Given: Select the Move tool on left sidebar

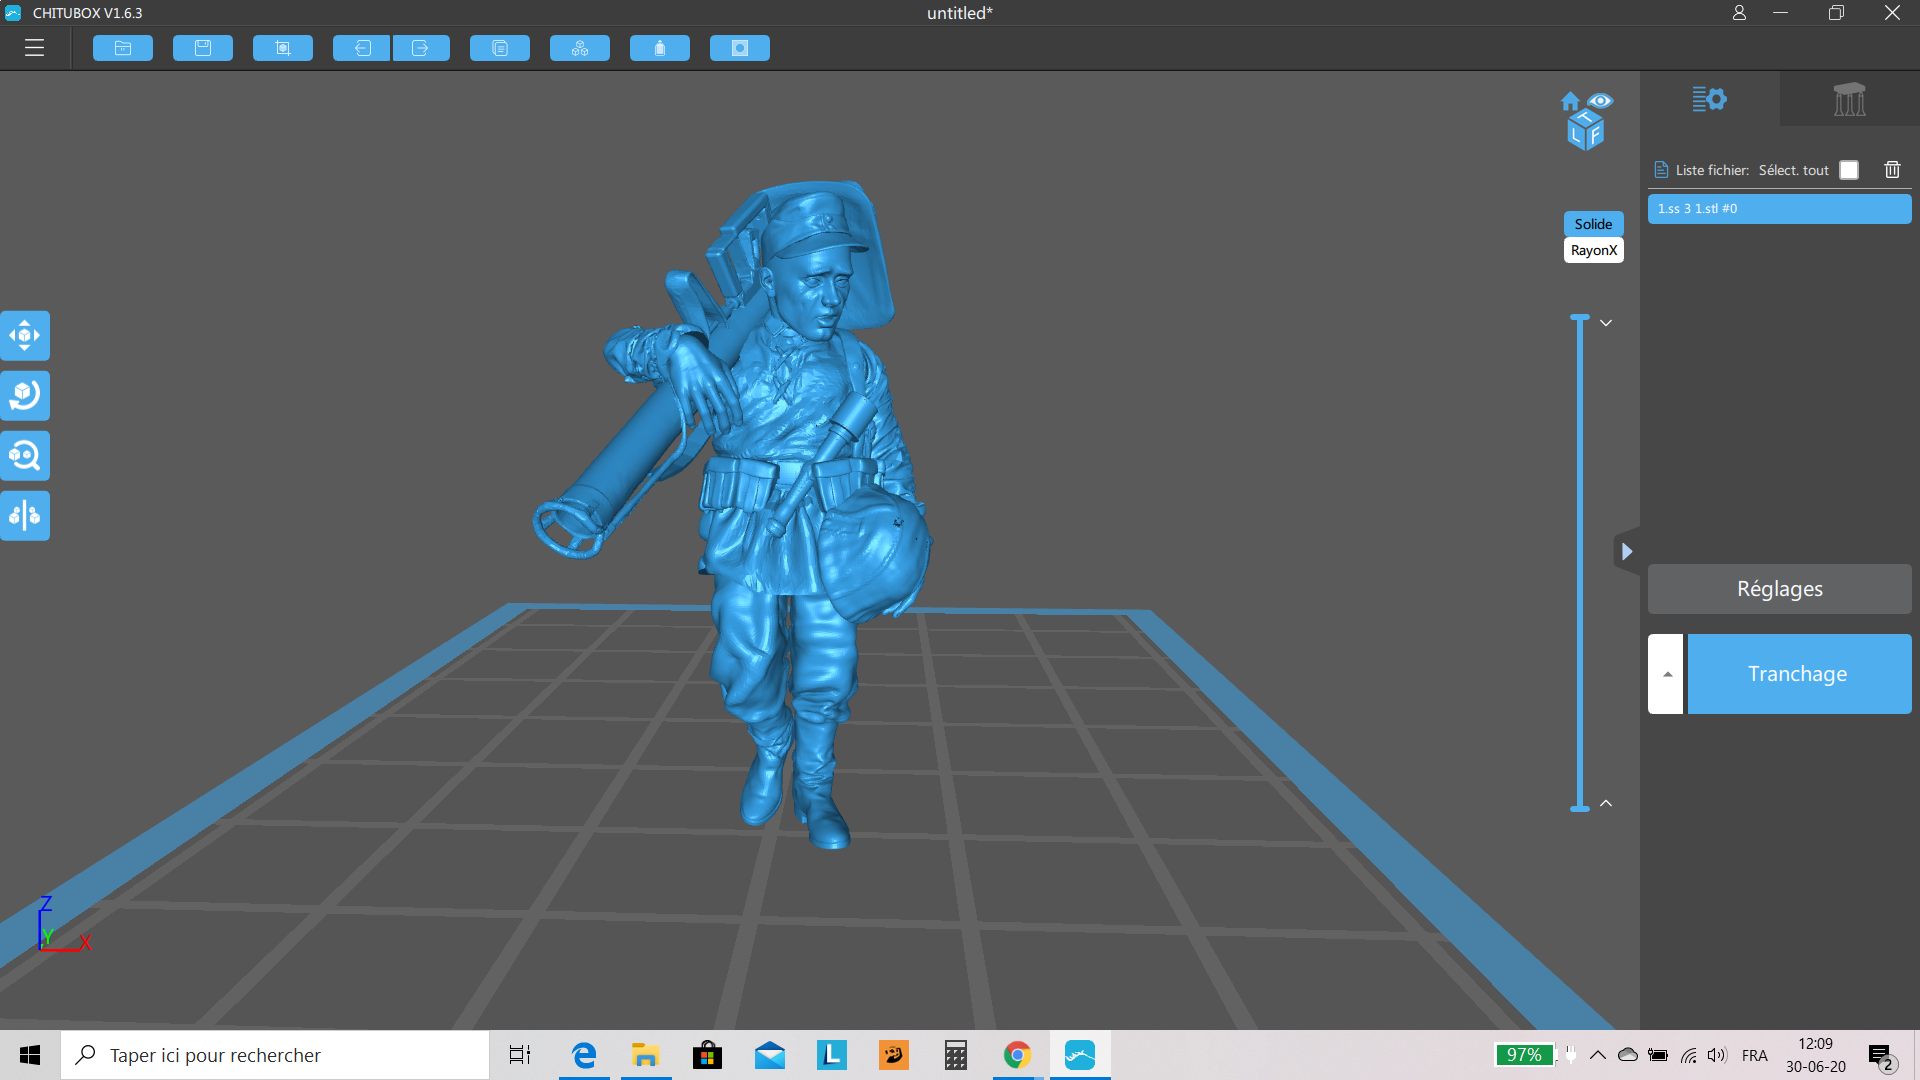Looking at the screenshot, I should pyautogui.click(x=25, y=336).
